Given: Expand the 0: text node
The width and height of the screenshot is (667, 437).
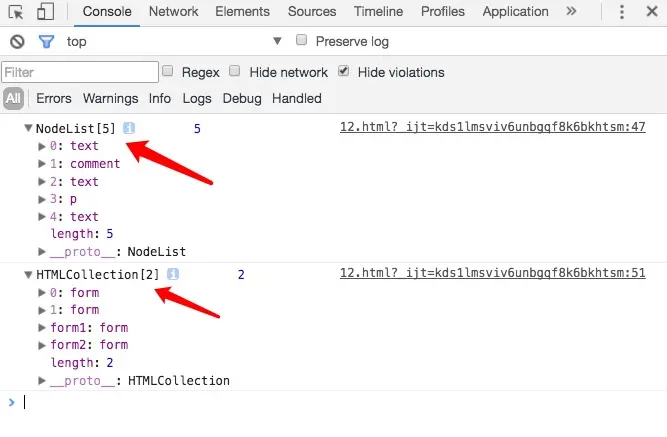Looking at the screenshot, I should (42, 146).
